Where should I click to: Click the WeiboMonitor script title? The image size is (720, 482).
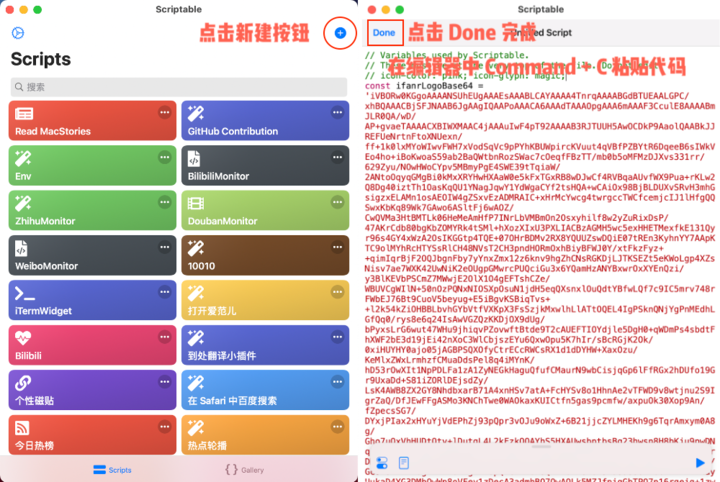click(46, 266)
